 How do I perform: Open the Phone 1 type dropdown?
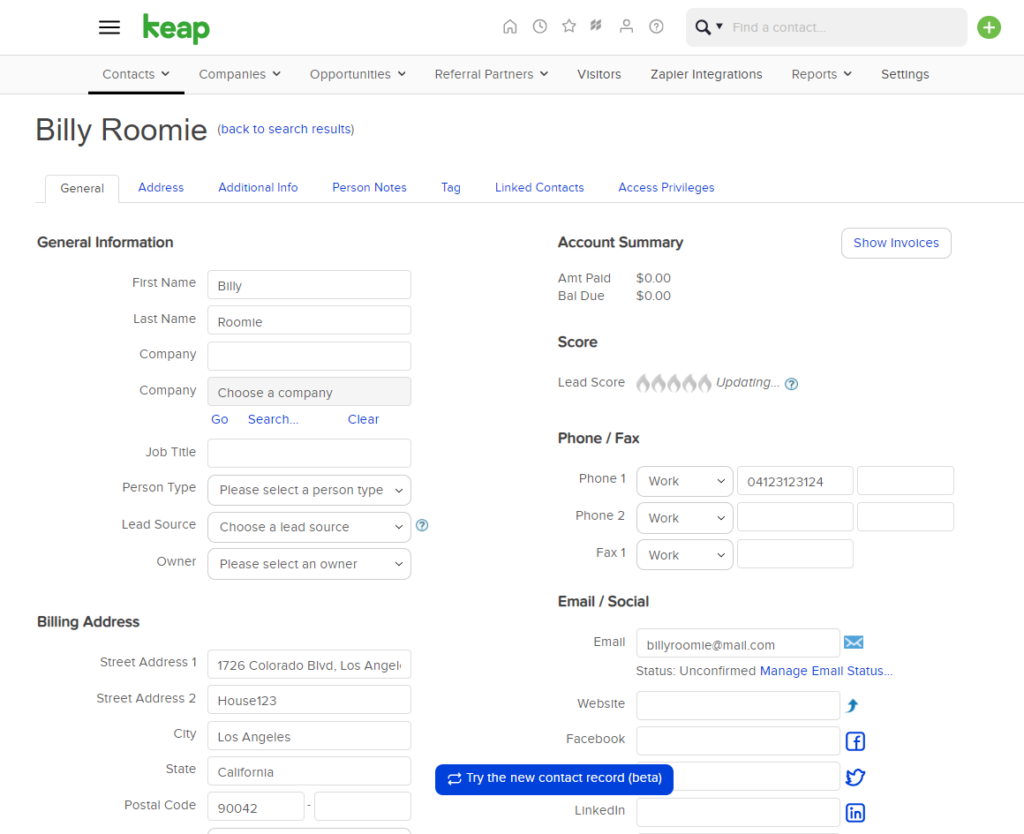click(685, 481)
